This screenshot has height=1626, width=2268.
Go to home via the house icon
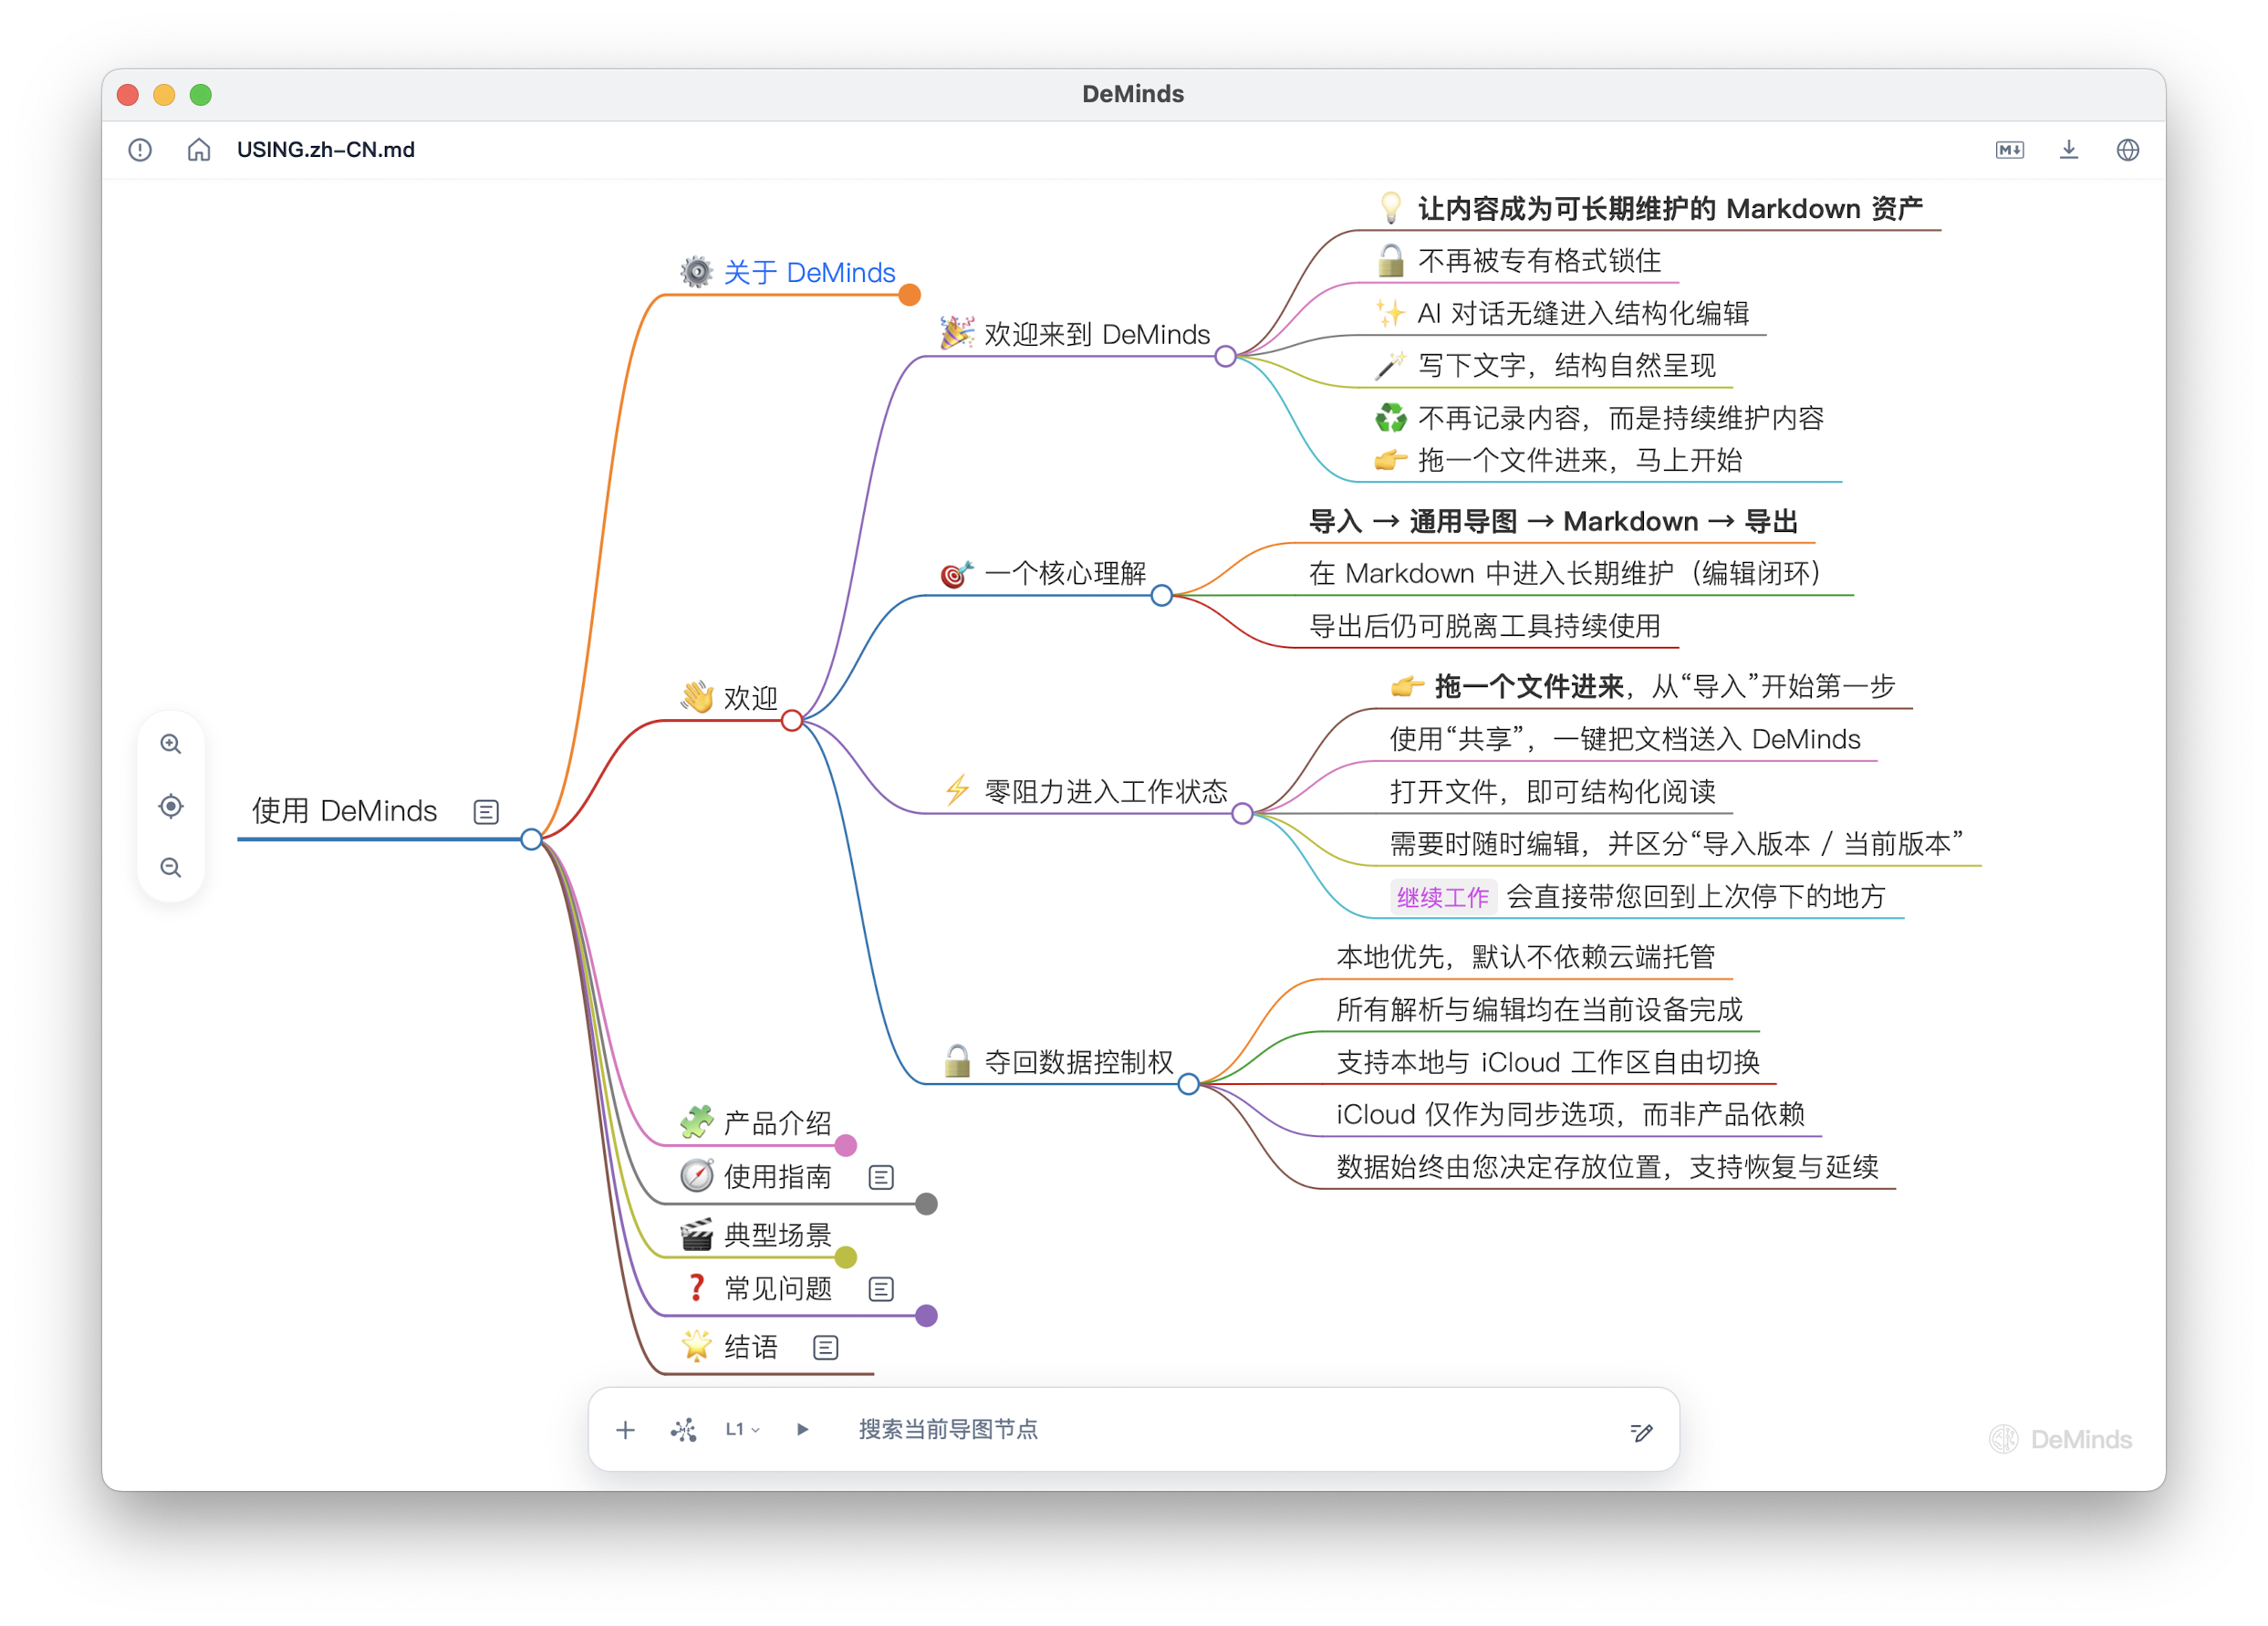199,150
